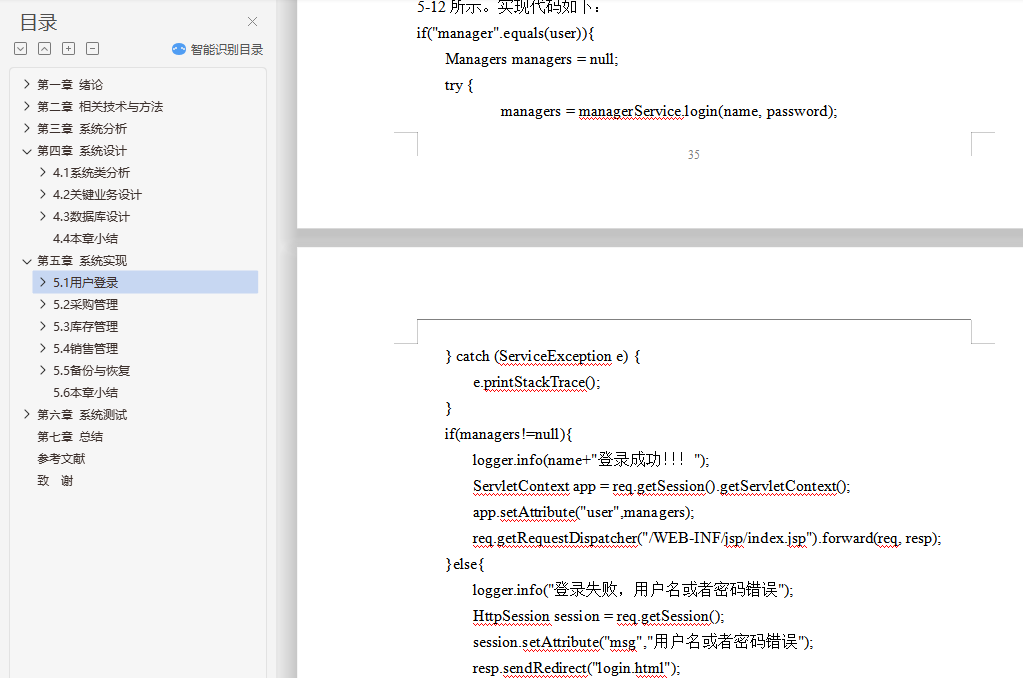Close the 目录 outline panel

[252, 22]
